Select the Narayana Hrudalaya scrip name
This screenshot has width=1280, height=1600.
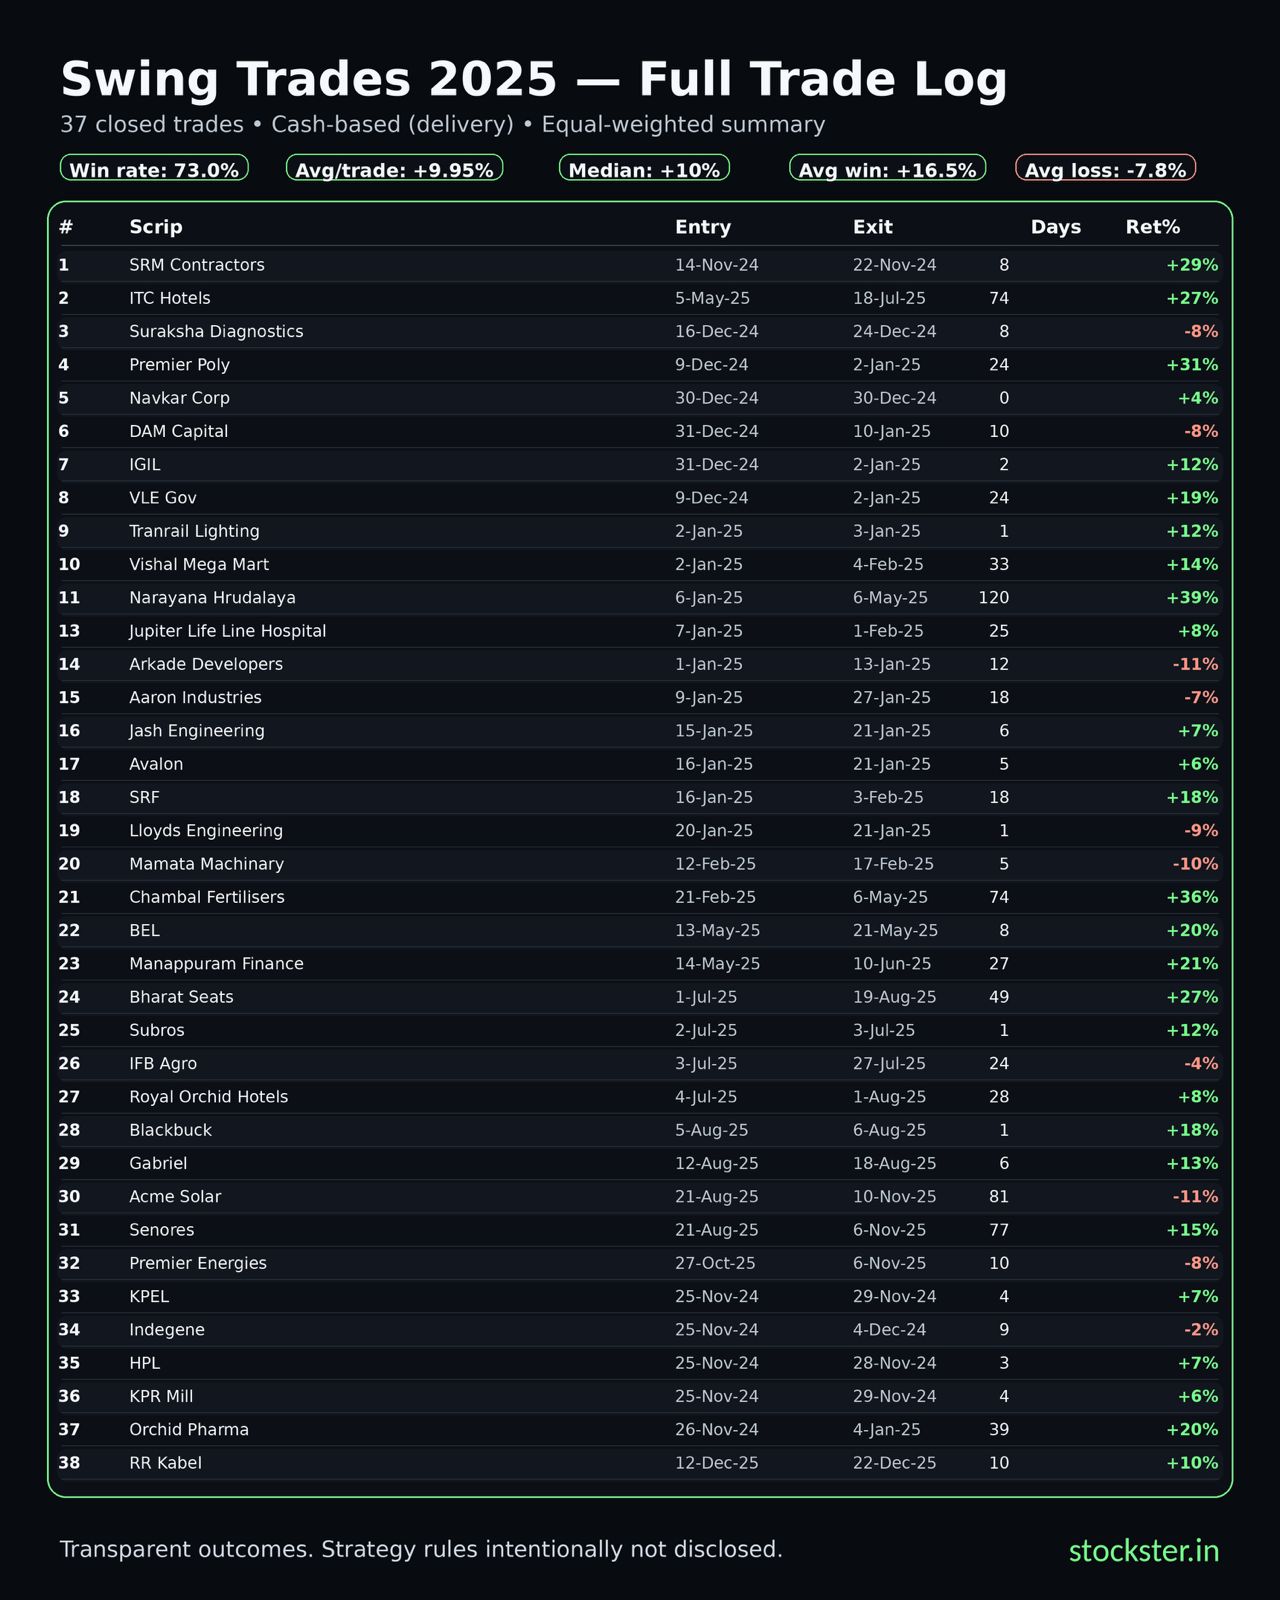[212, 598]
